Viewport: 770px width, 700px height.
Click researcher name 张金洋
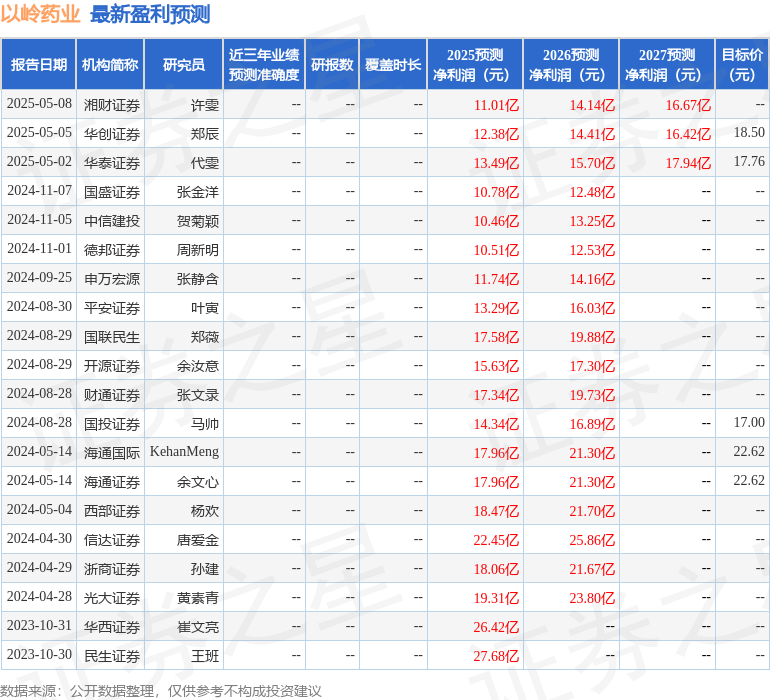pos(198,192)
